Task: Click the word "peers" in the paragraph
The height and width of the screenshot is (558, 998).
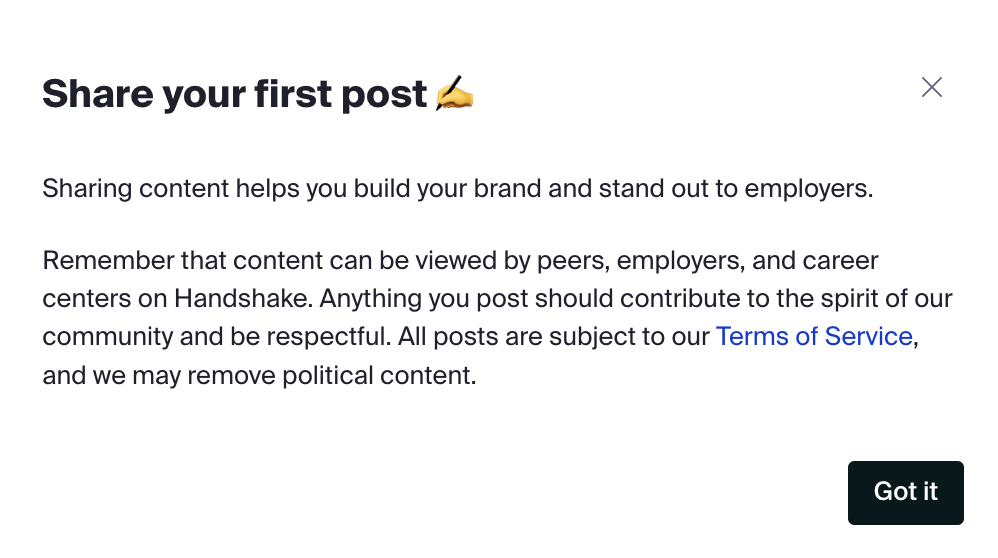Action: (574, 262)
